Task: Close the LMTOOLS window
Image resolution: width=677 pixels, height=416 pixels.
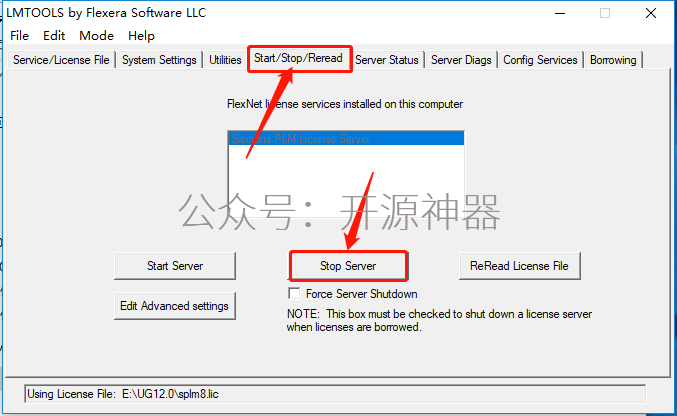Action: [x=651, y=13]
